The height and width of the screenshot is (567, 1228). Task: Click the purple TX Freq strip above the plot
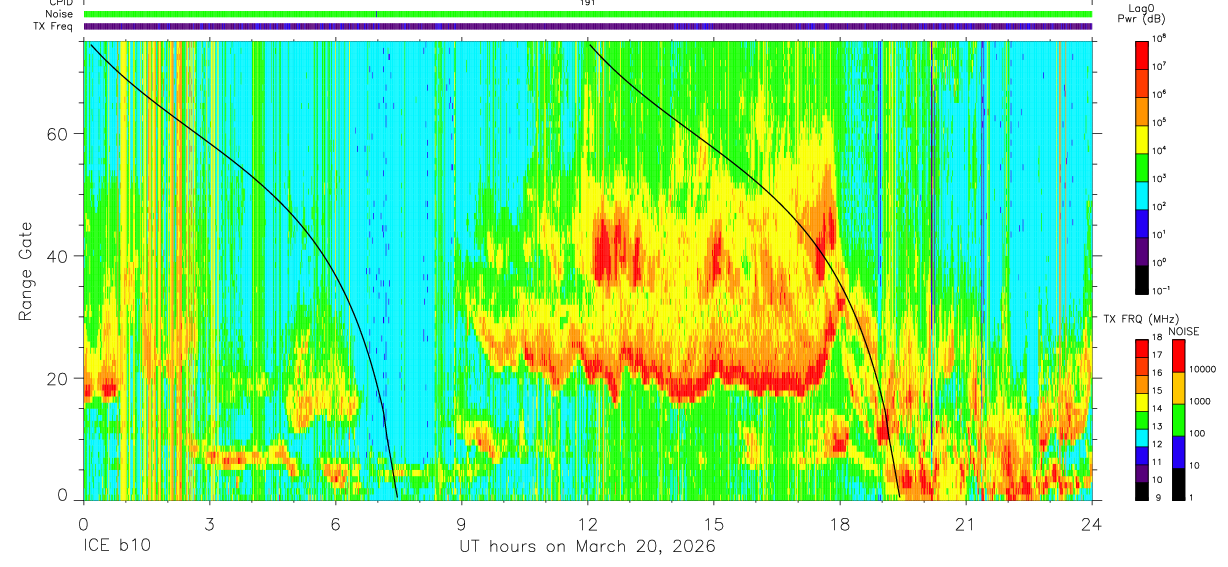587,26
